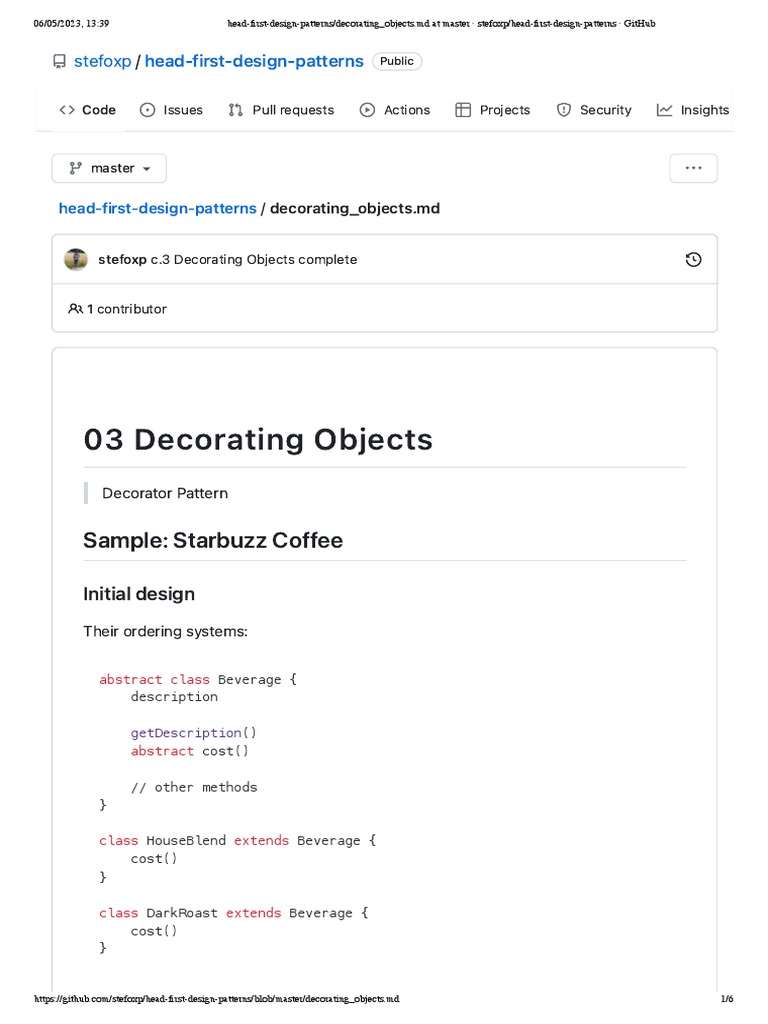Click the Security shield icon

[564, 110]
